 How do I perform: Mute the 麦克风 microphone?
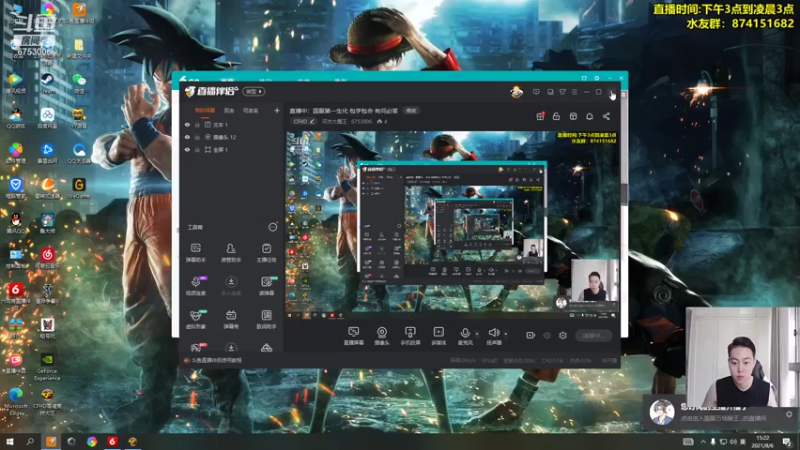click(465, 335)
